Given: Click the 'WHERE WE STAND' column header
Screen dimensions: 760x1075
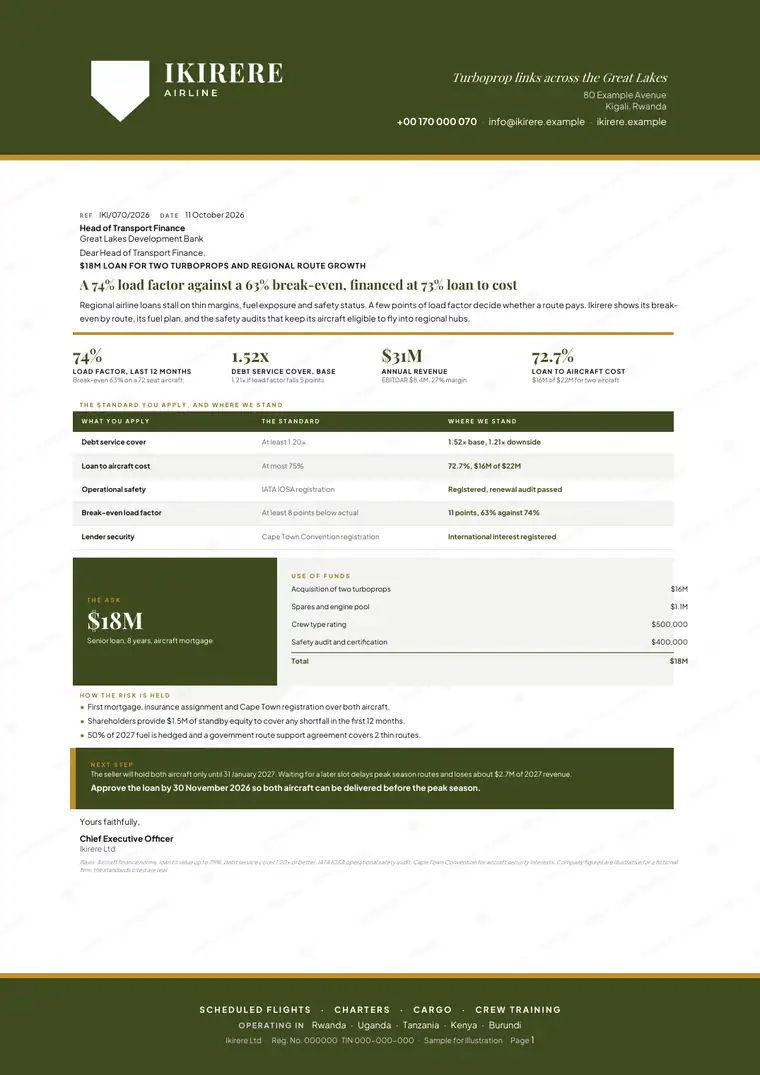Looking at the screenshot, I should [x=482, y=421].
